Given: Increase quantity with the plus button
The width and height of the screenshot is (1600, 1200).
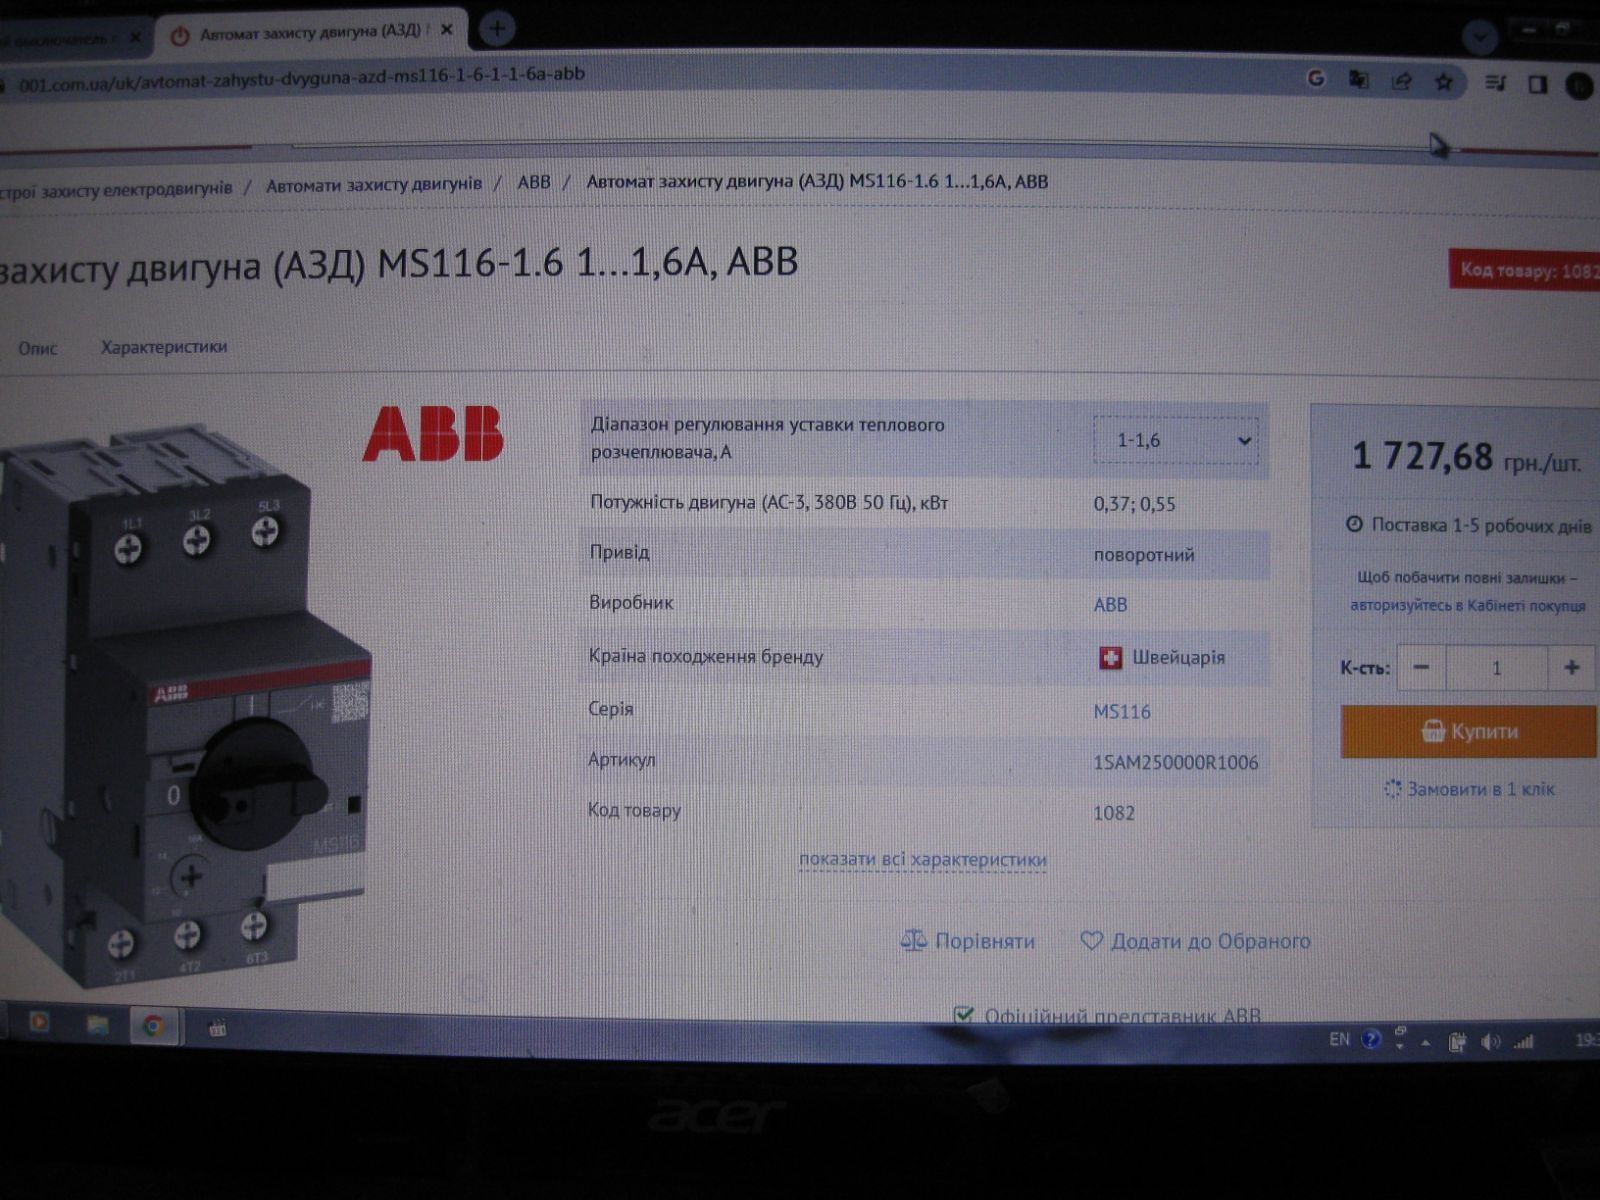Looking at the screenshot, I should tap(1572, 667).
